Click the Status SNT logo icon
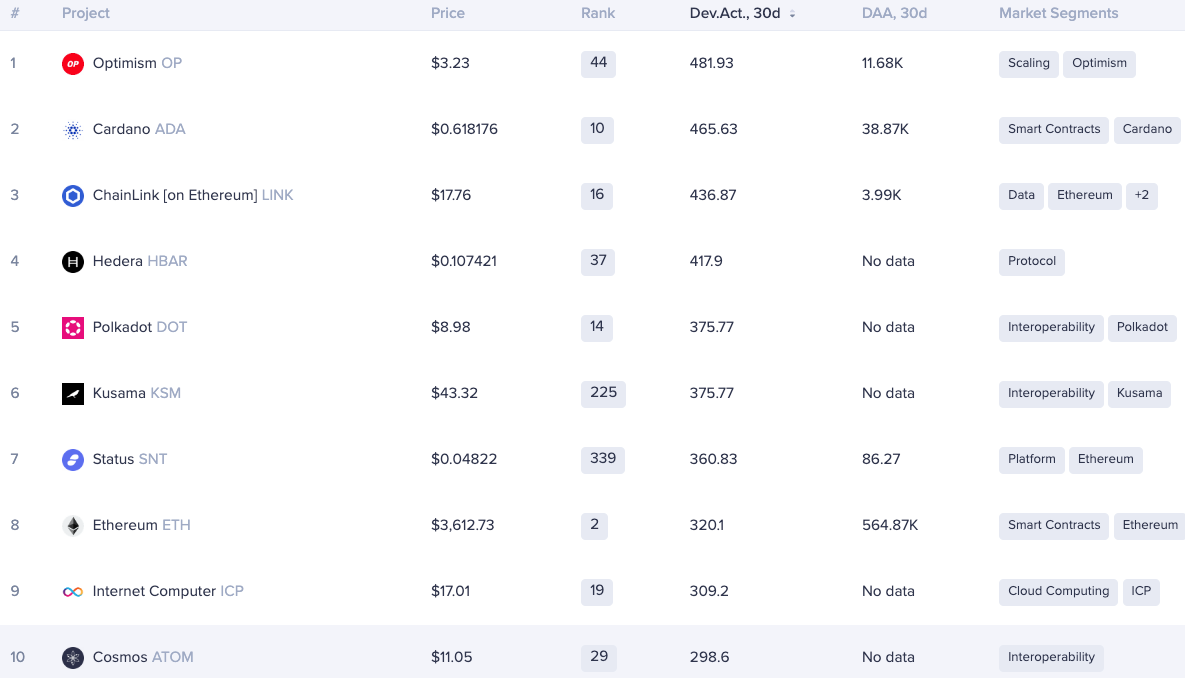Image resolution: width=1185 pixels, height=678 pixels. pyautogui.click(x=73, y=460)
